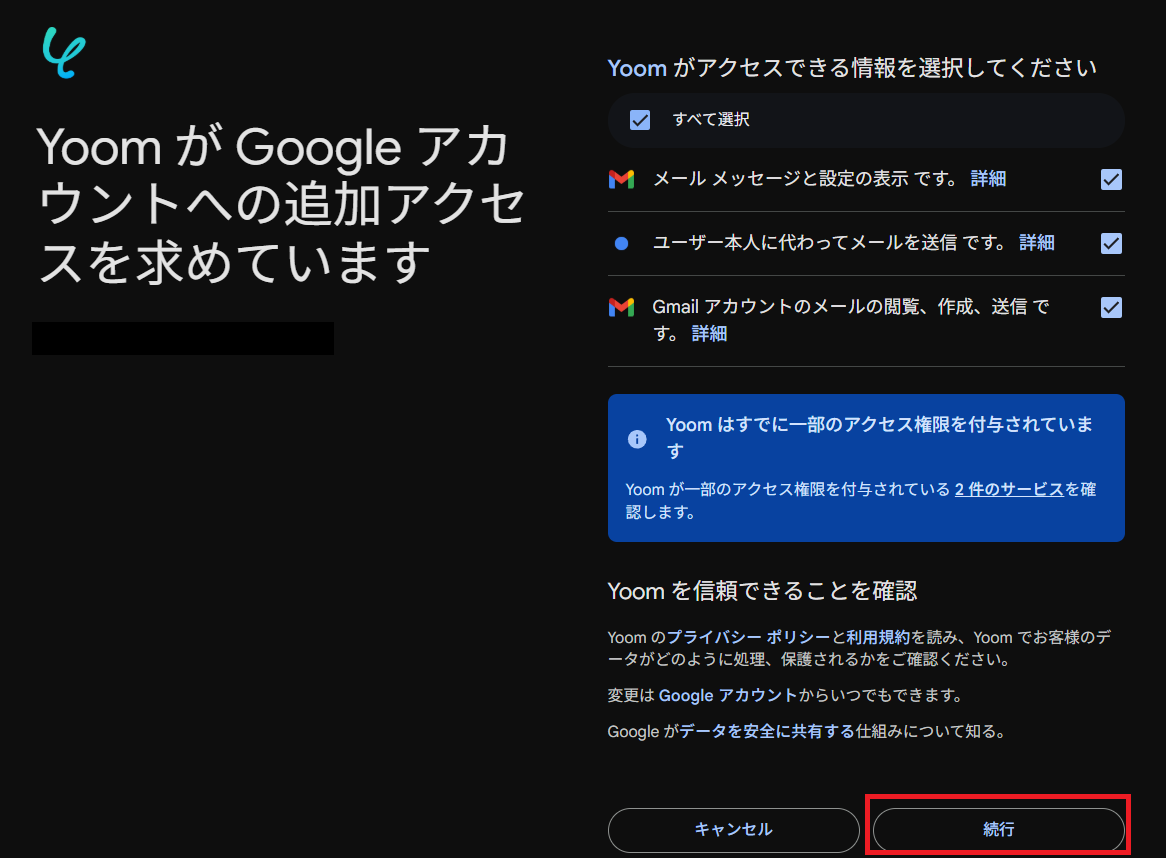
Task: Uncheck the ユーザー本人に代わってメールを送信 checkbox
Action: 1111,243
